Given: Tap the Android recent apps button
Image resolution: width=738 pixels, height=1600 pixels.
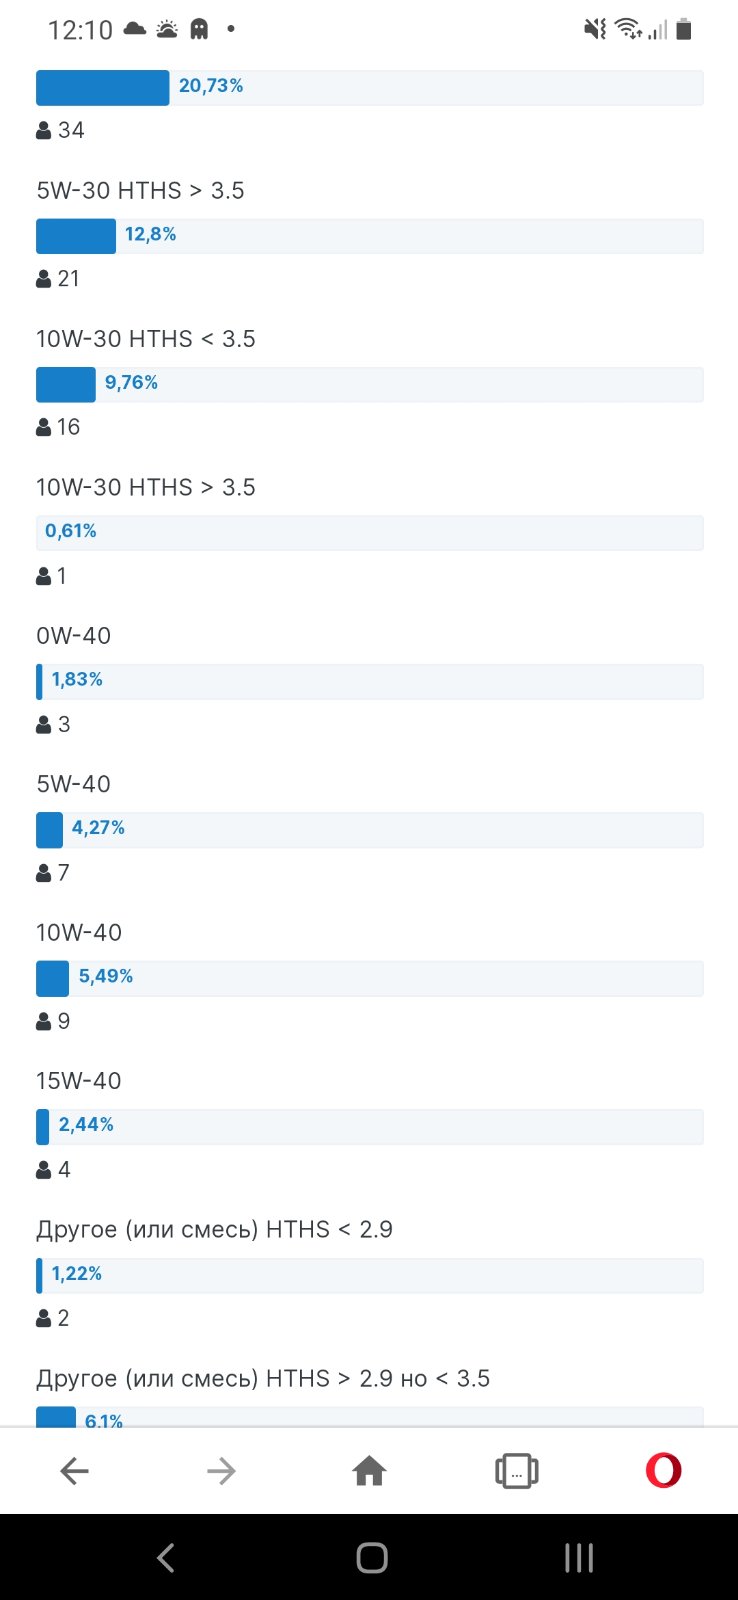Looking at the screenshot, I should coord(579,1557).
